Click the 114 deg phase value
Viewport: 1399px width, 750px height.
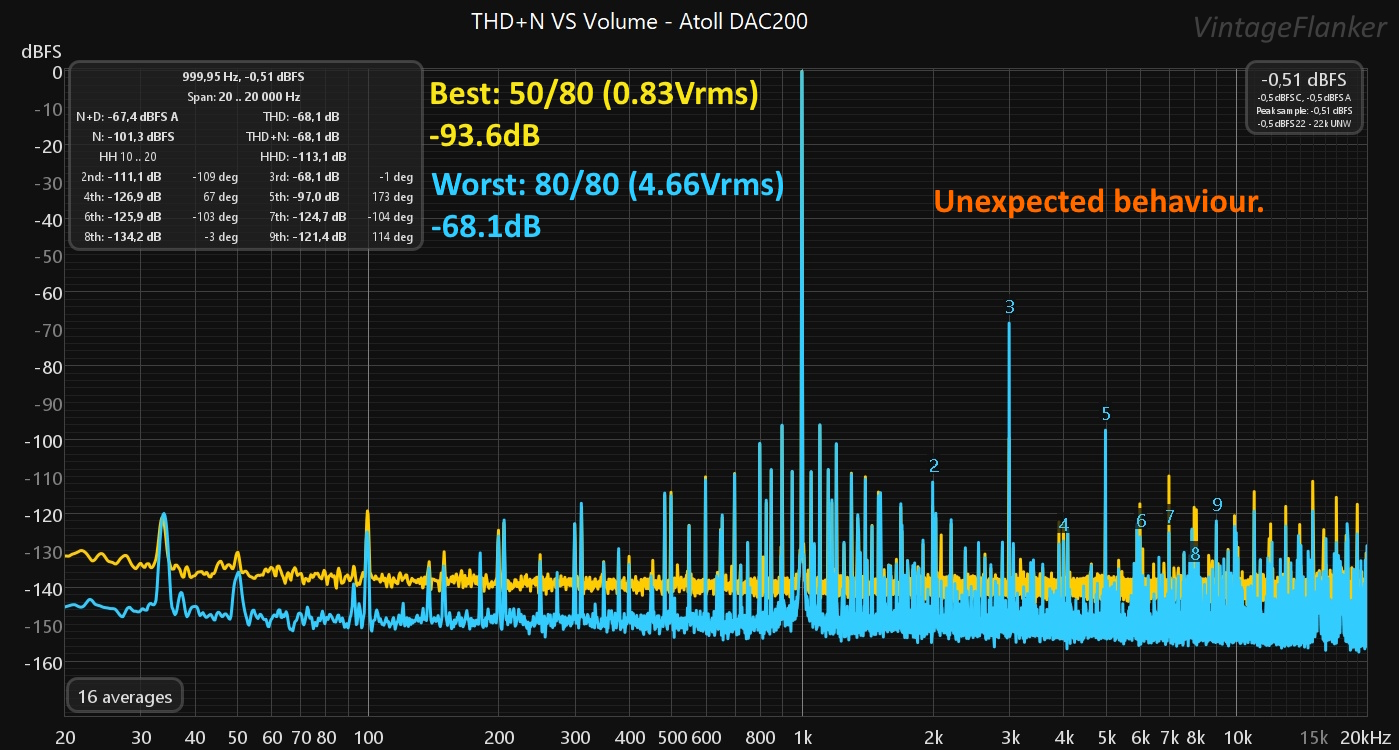tap(393, 237)
